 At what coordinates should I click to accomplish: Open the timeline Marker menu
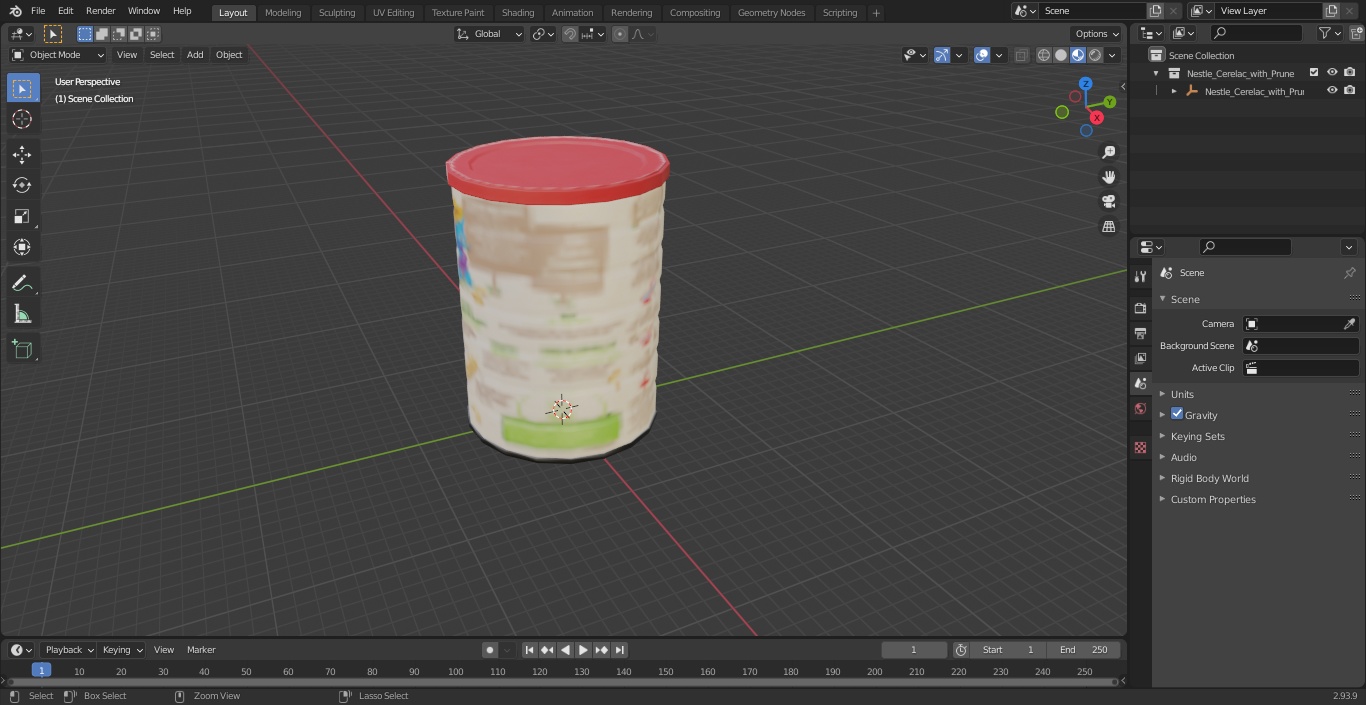click(x=201, y=650)
